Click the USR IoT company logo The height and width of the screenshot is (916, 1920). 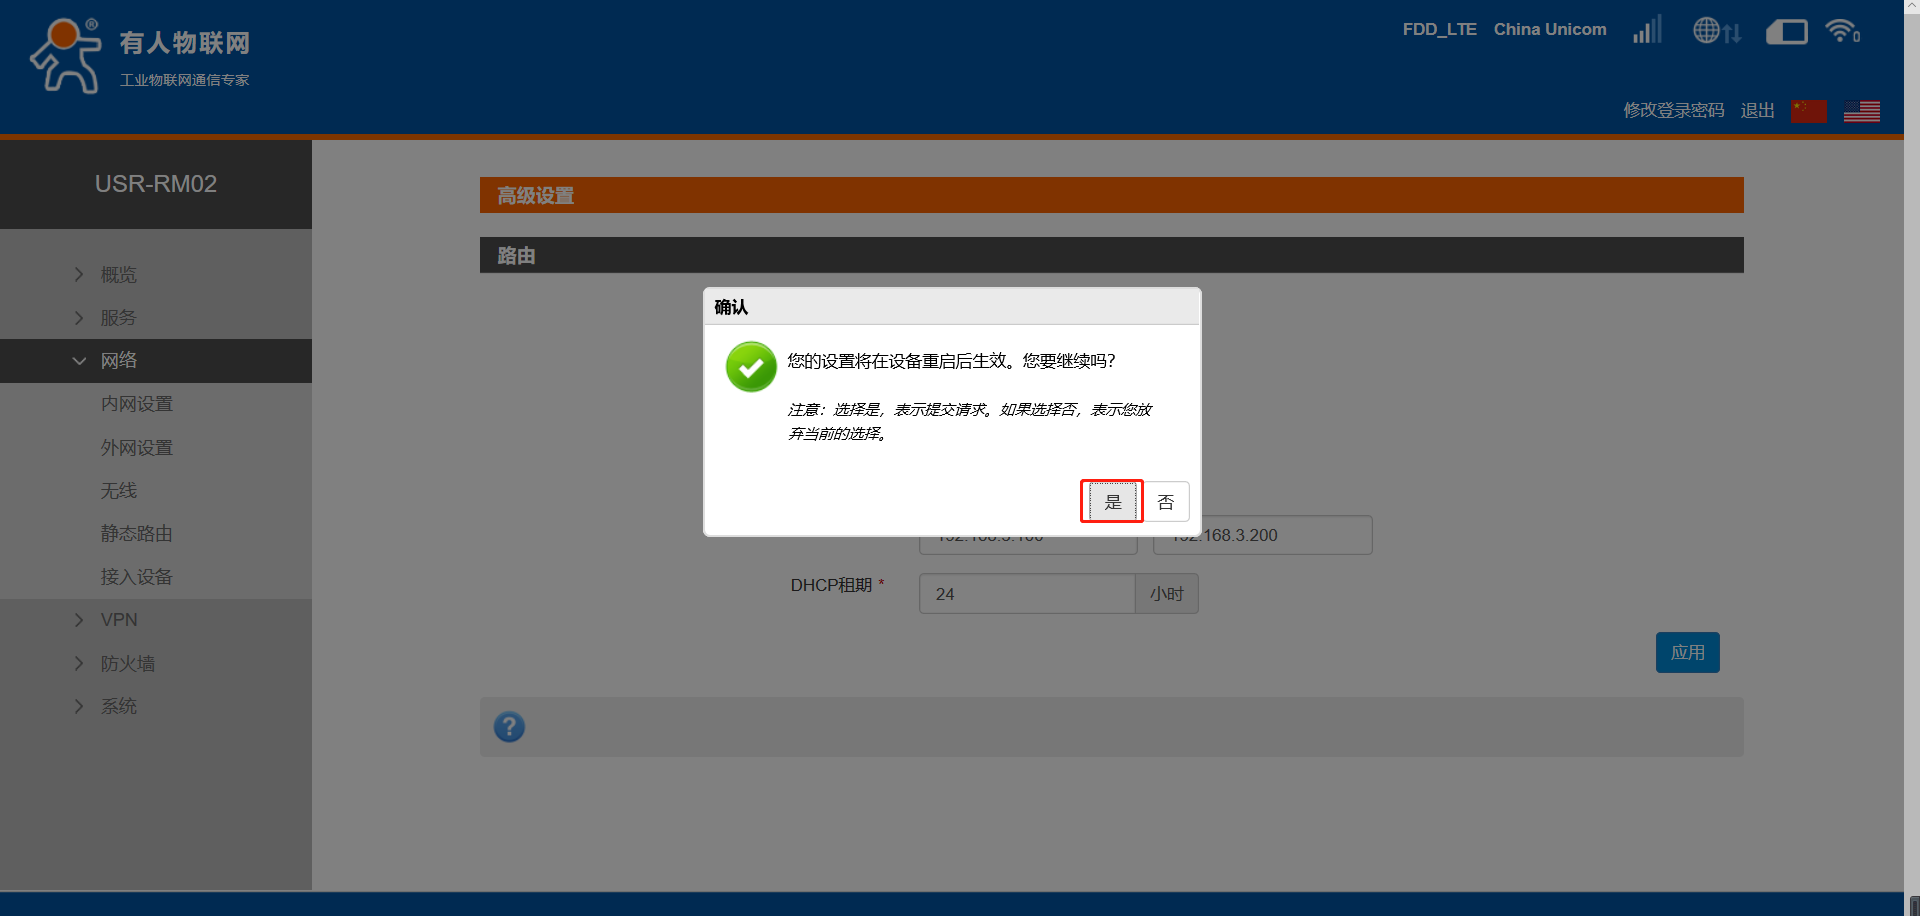tap(140, 56)
